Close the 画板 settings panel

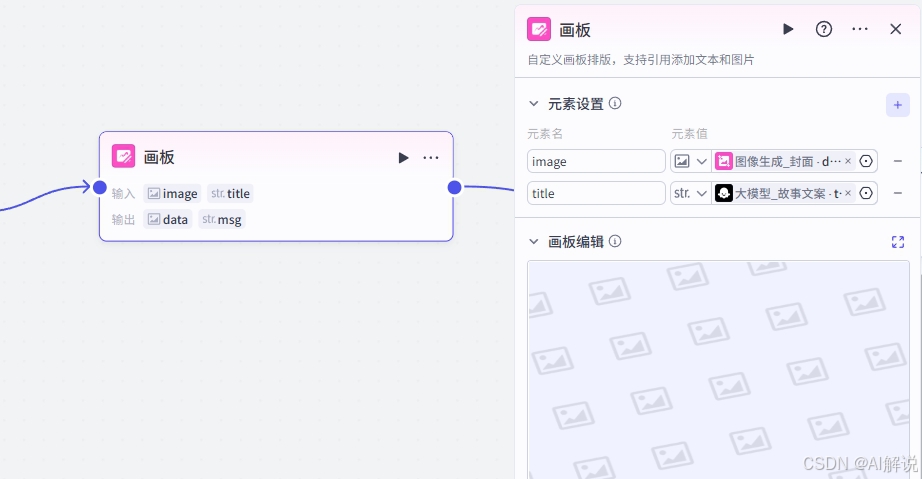pos(896,29)
